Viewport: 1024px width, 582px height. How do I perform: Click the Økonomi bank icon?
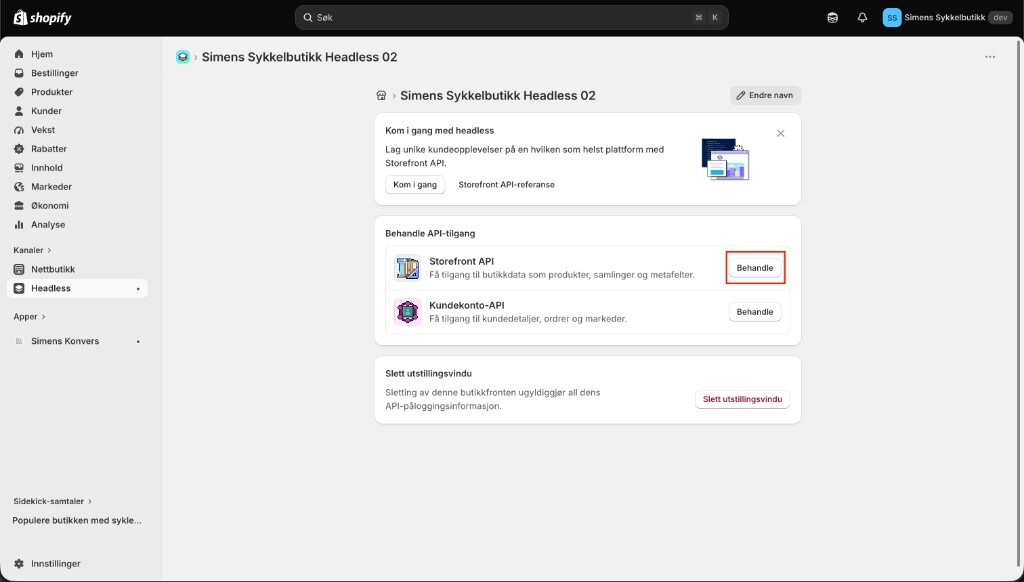(19, 206)
